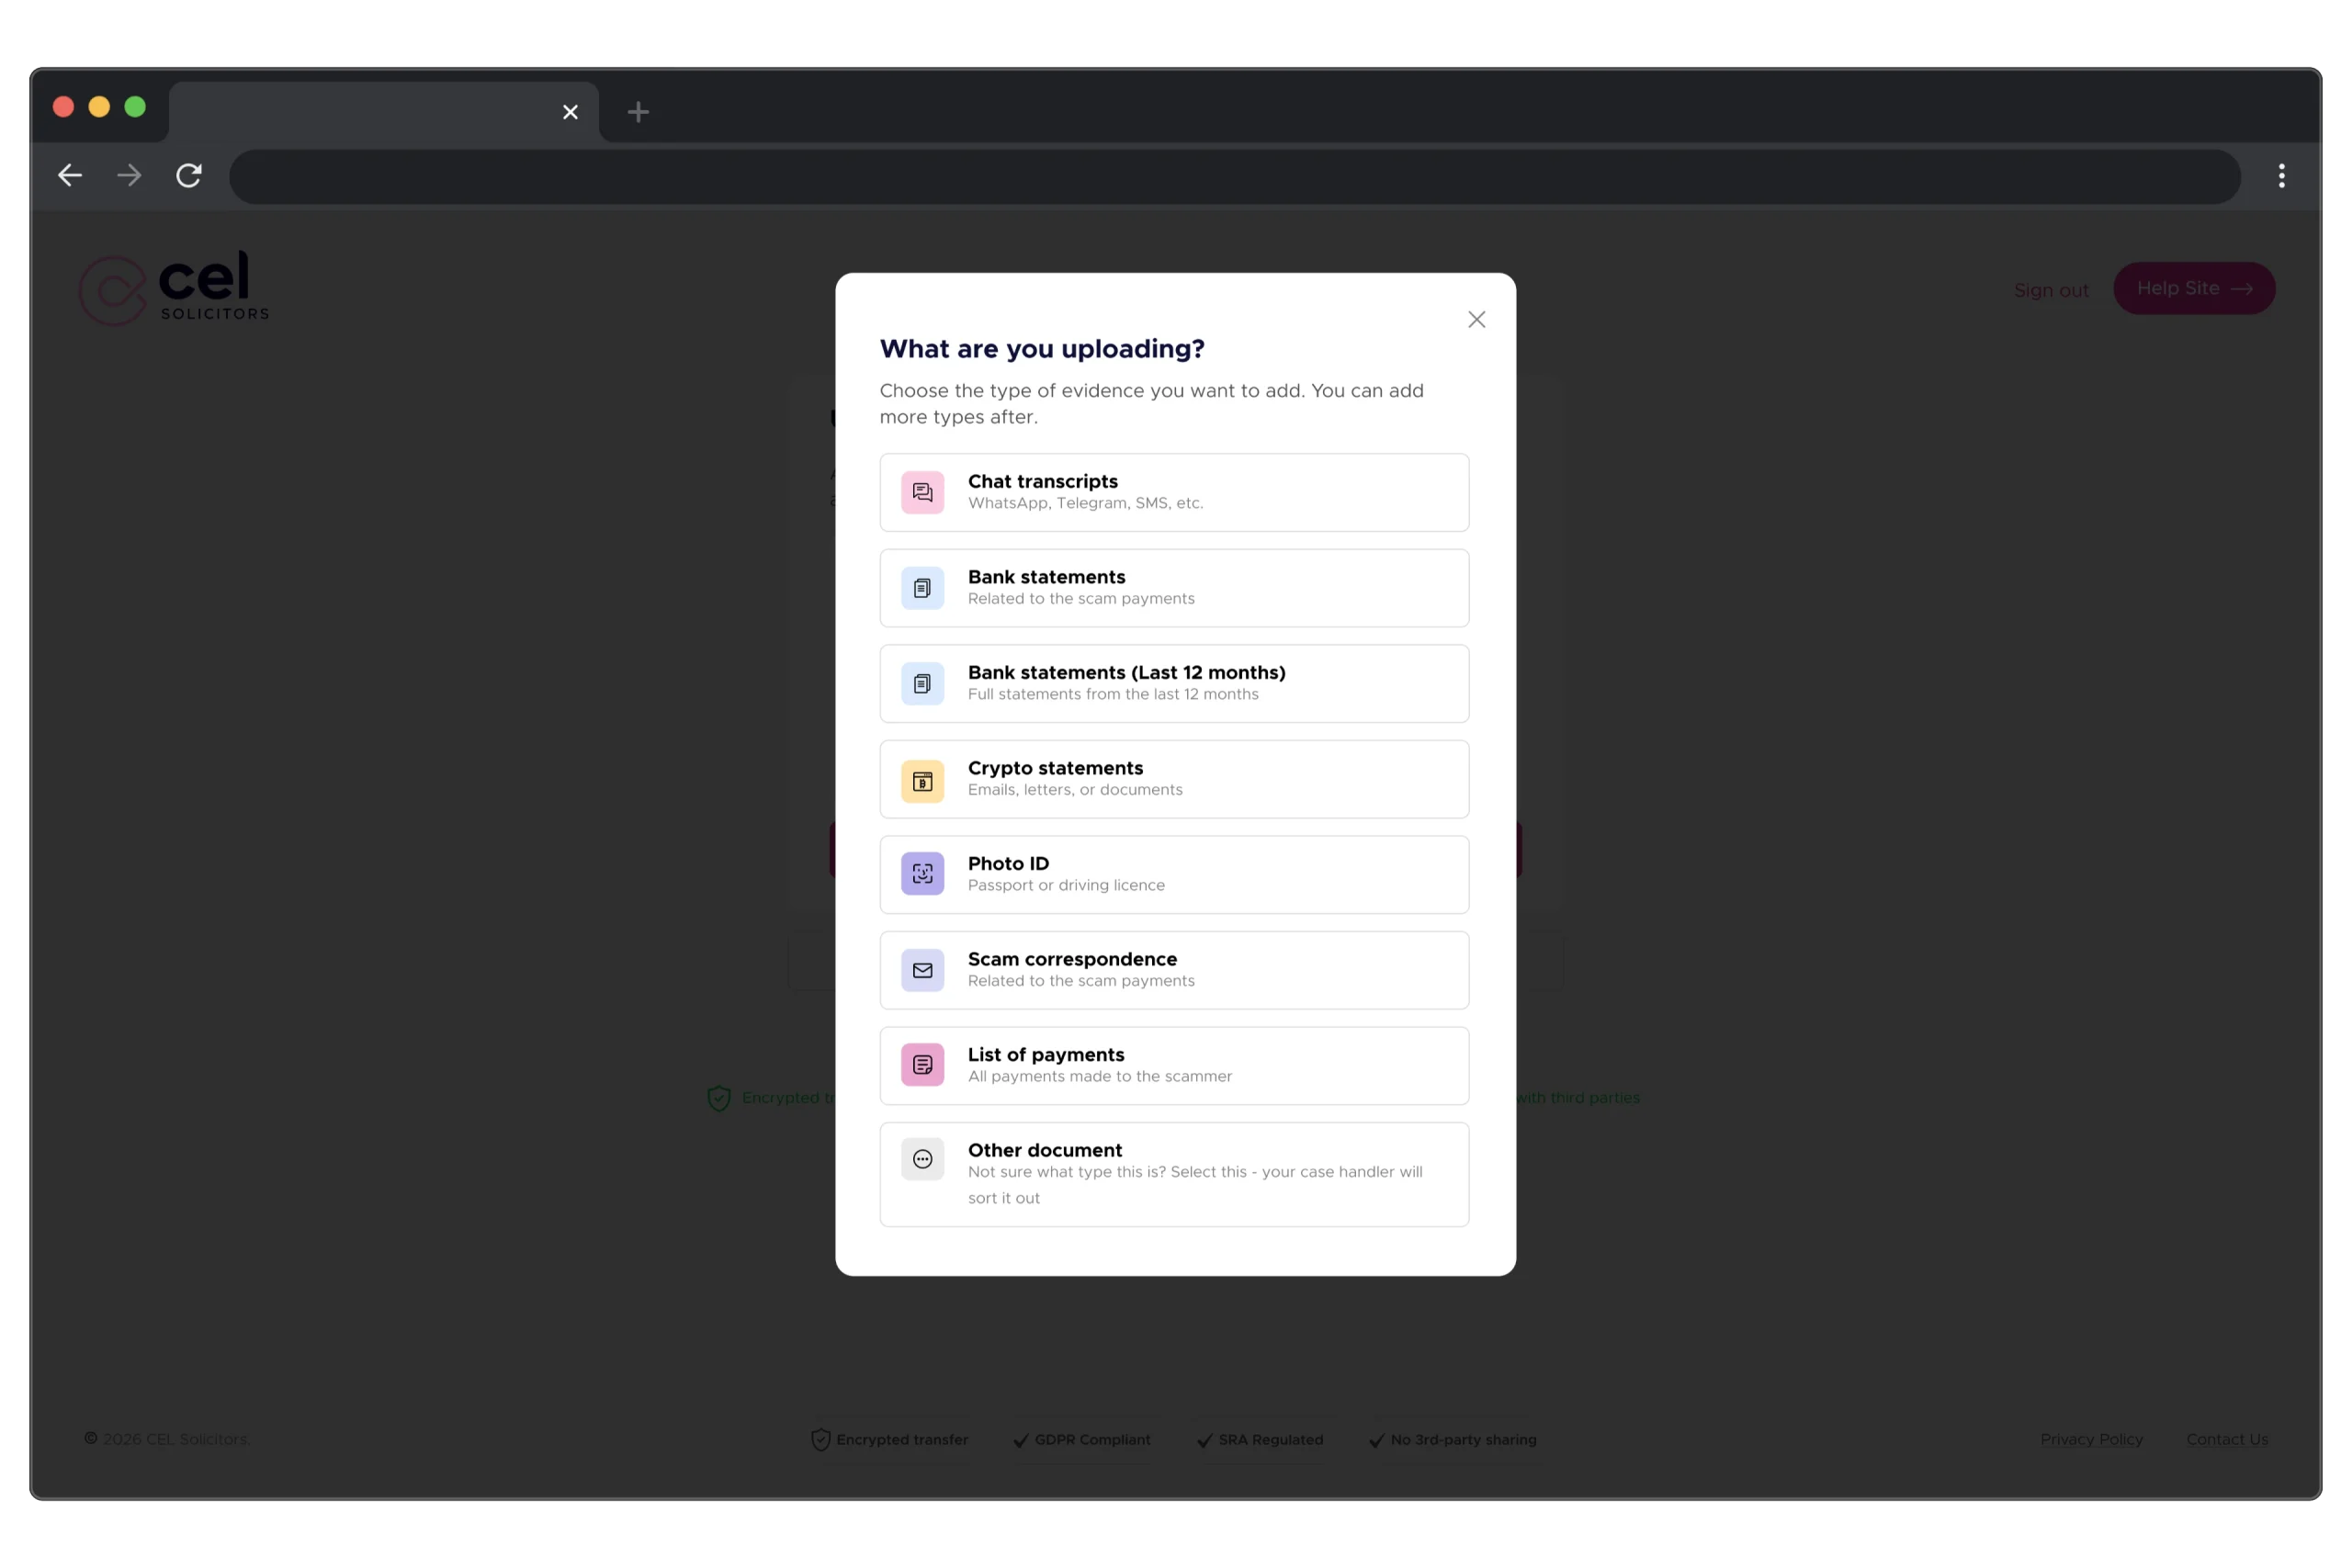Click Sign out link
This screenshot has width=2352, height=1568.
(2050, 290)
